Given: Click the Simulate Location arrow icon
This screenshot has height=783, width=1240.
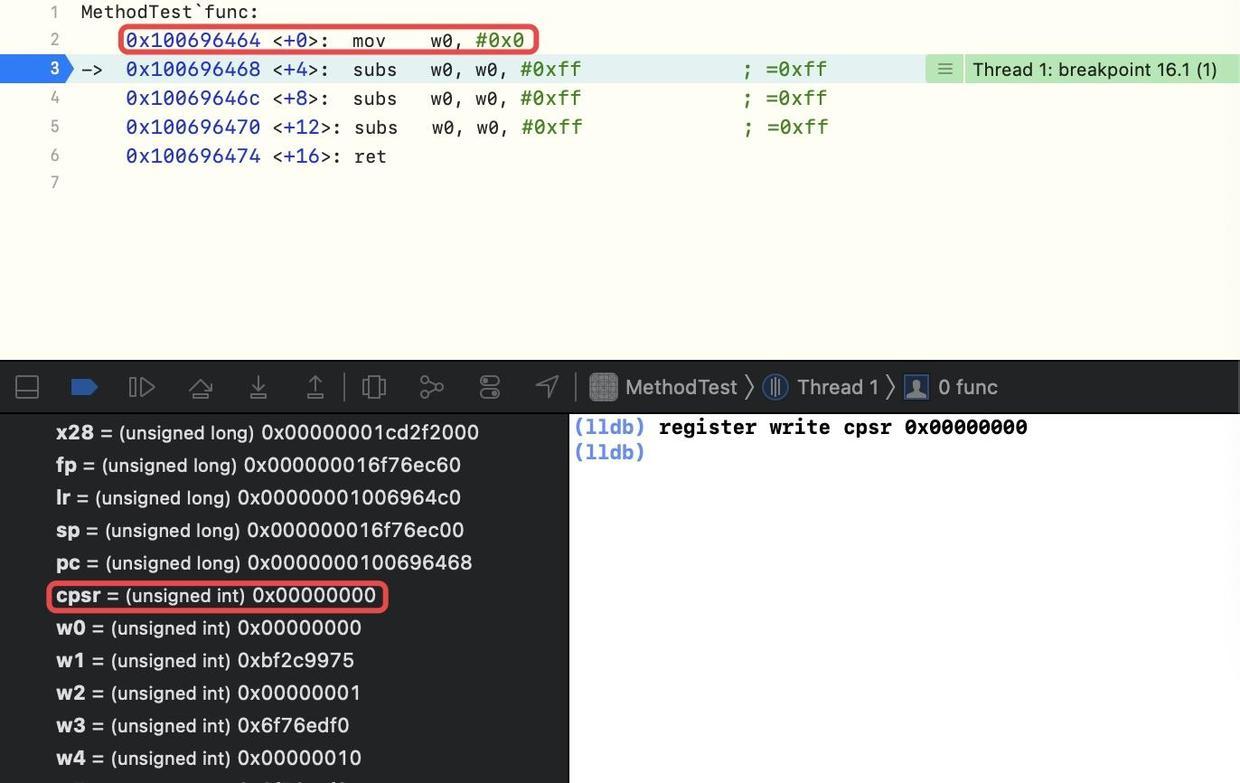Looking at the screenshot, I should (x=547, y=387).
